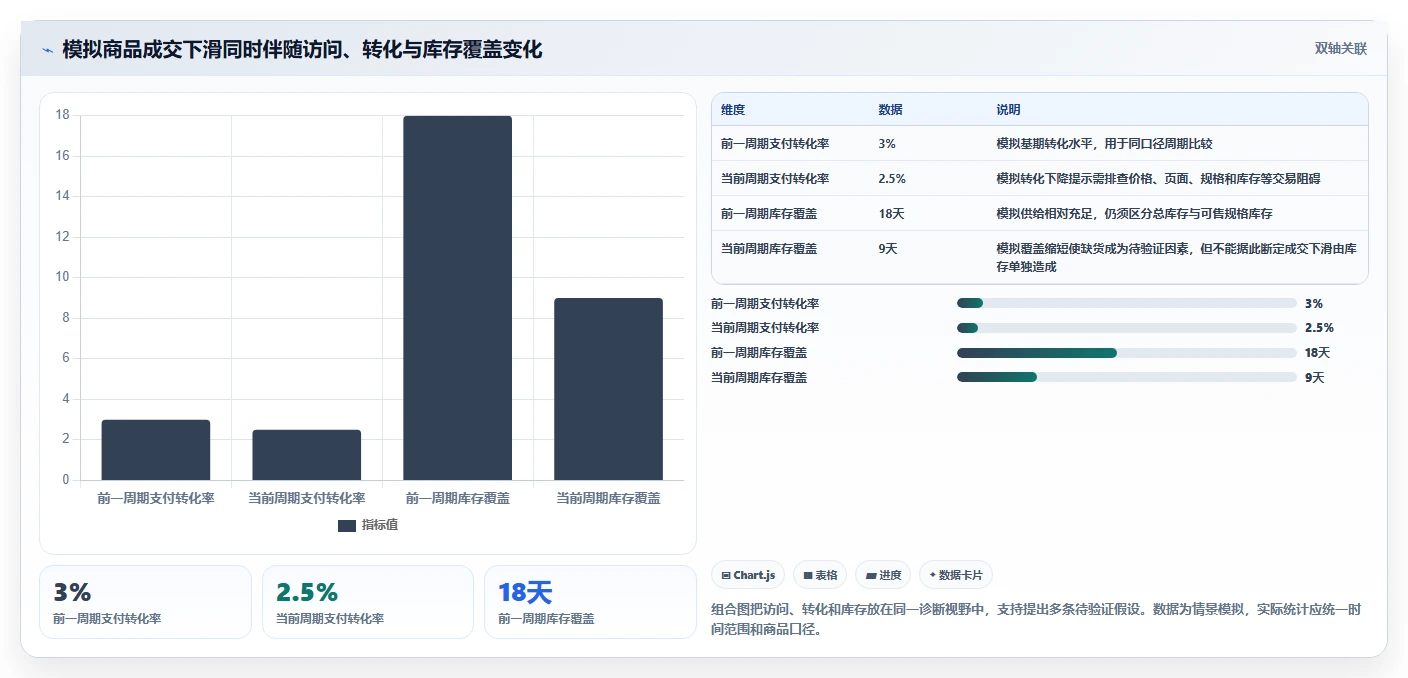The width and height of the screenshot is (1408, 678).
Task: Click the 前一周期库存覆盖 chart bar
Action: point(458,298)
